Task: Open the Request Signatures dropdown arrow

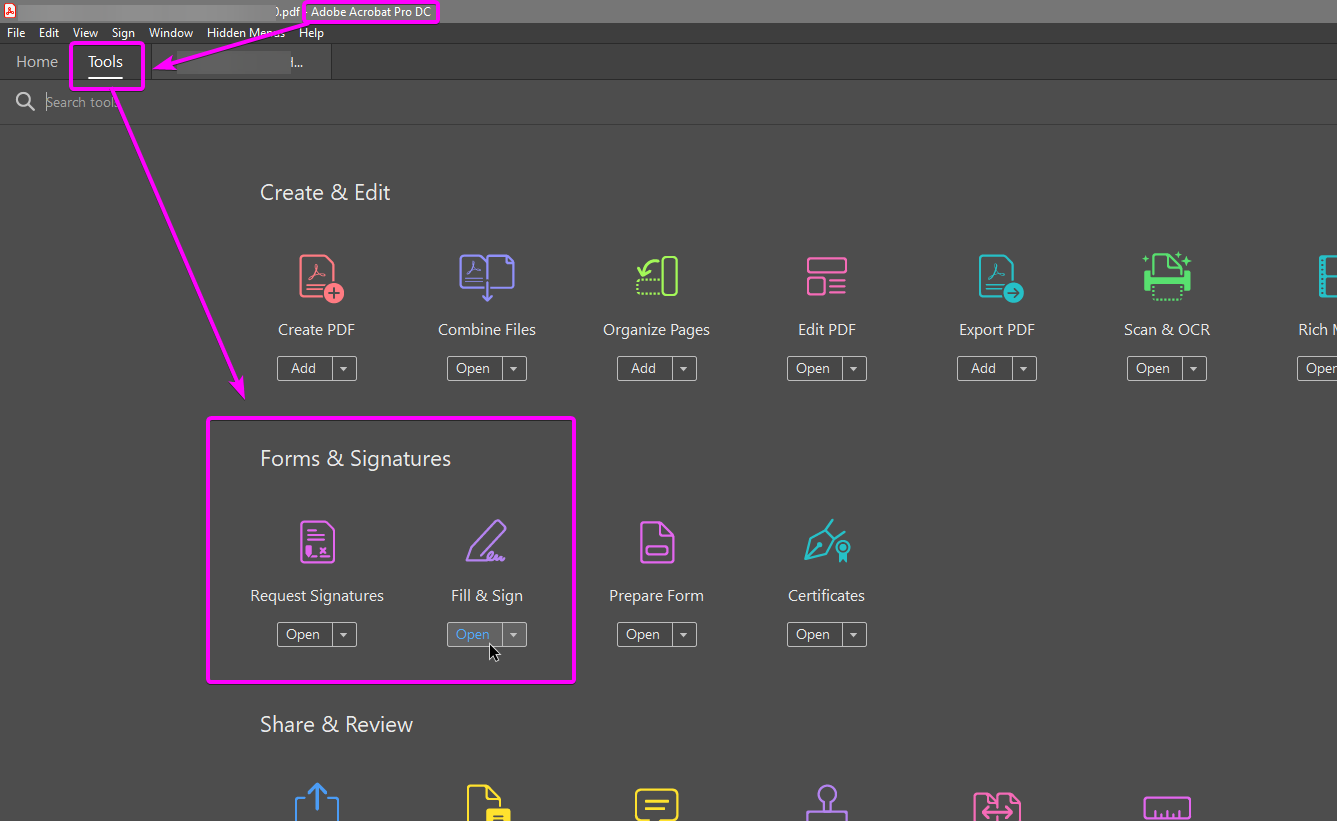Action: [344, 634]
